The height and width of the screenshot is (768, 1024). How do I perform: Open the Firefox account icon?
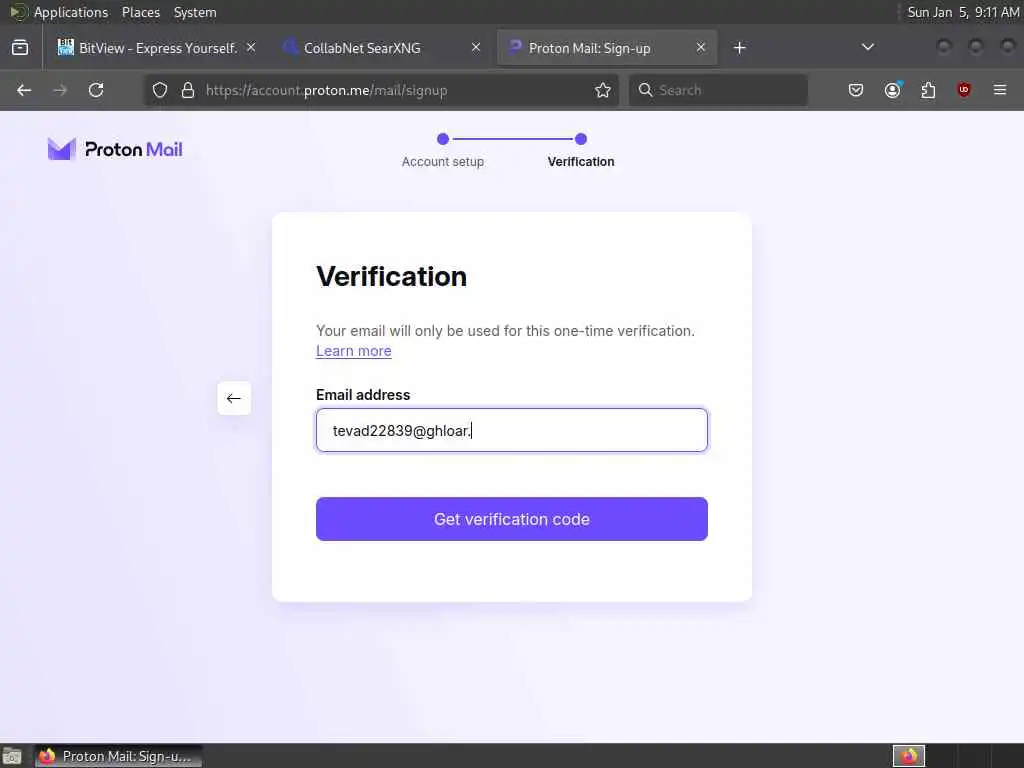(893, 90)
